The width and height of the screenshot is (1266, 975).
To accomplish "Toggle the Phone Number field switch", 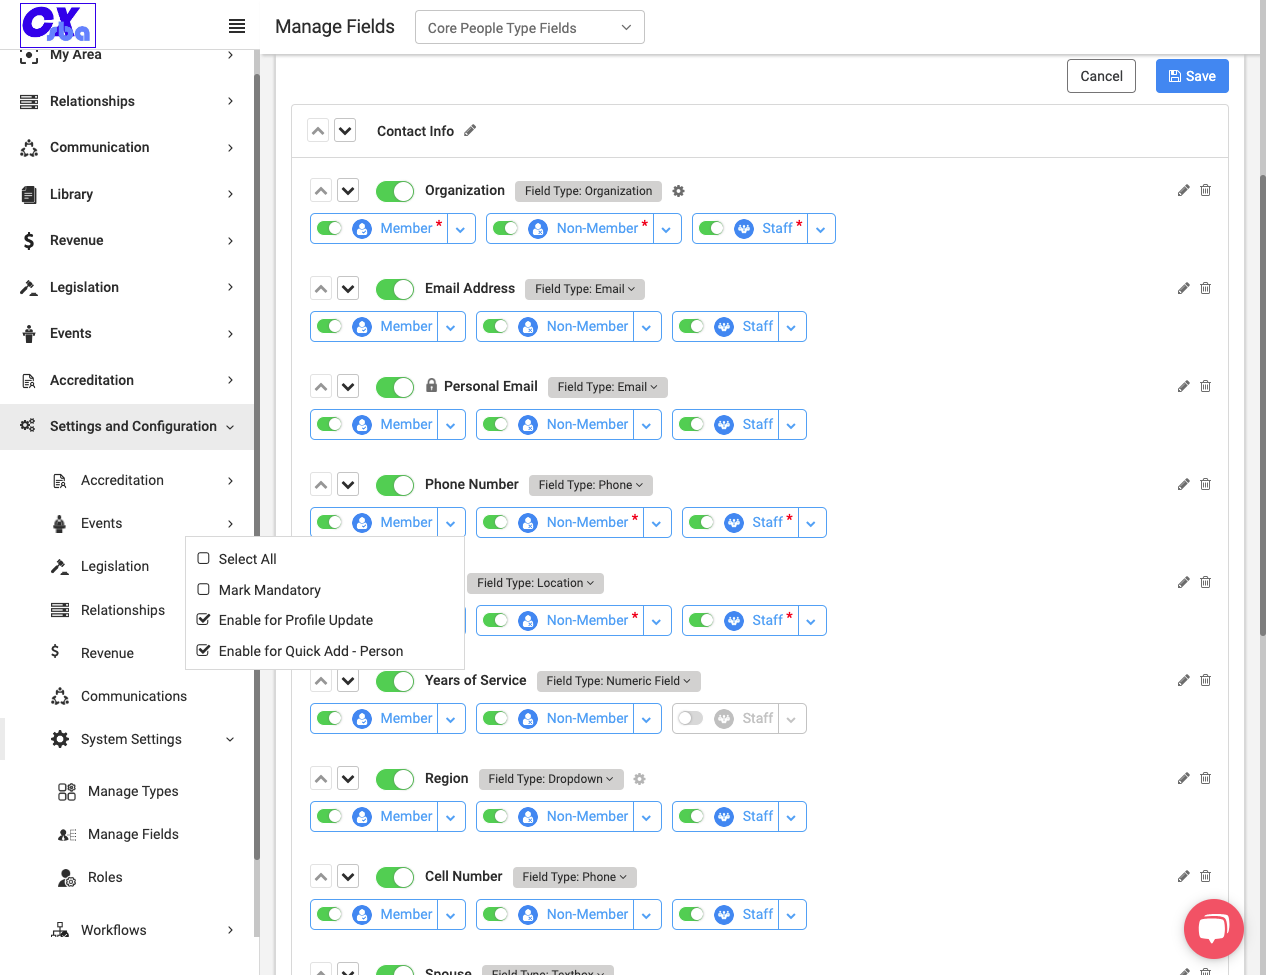I will (x=395, y=485).
